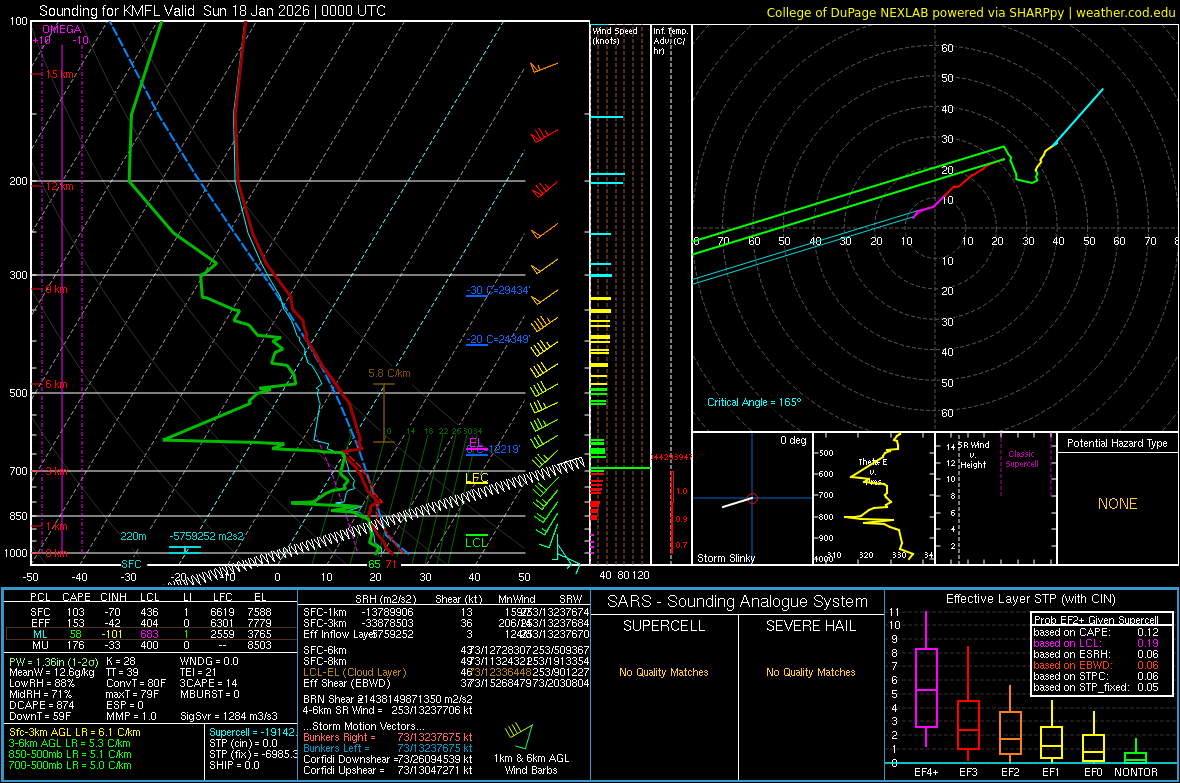Click the LCL-EL (Cloud Layer) row

click(x=446, y=672)
